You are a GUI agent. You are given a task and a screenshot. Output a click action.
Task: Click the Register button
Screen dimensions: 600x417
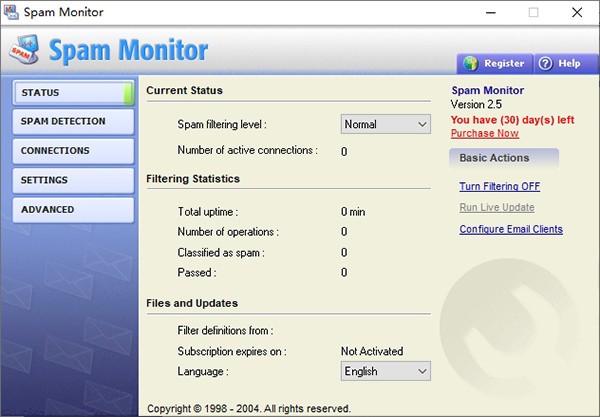(494, 63)
